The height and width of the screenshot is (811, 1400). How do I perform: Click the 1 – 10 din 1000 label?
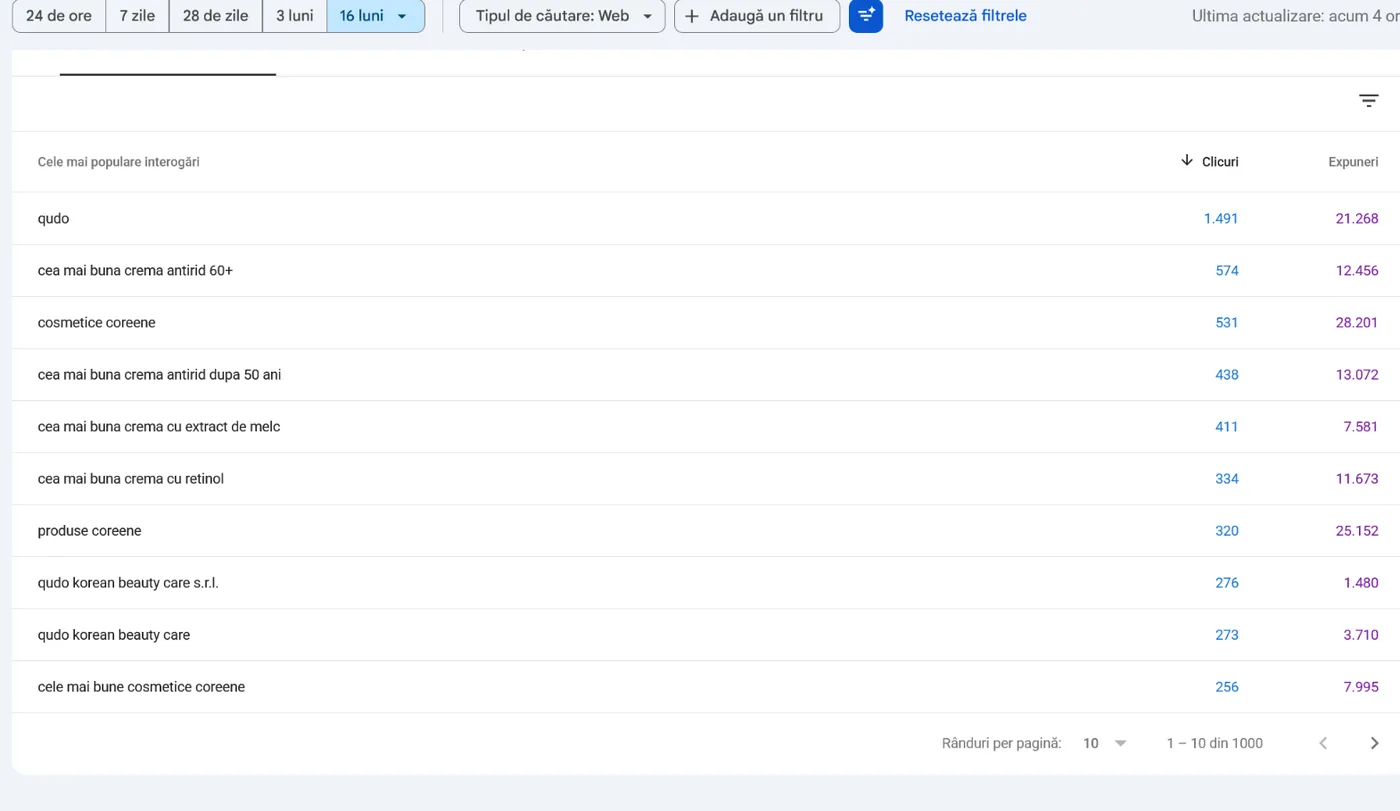click(1214, 743)
